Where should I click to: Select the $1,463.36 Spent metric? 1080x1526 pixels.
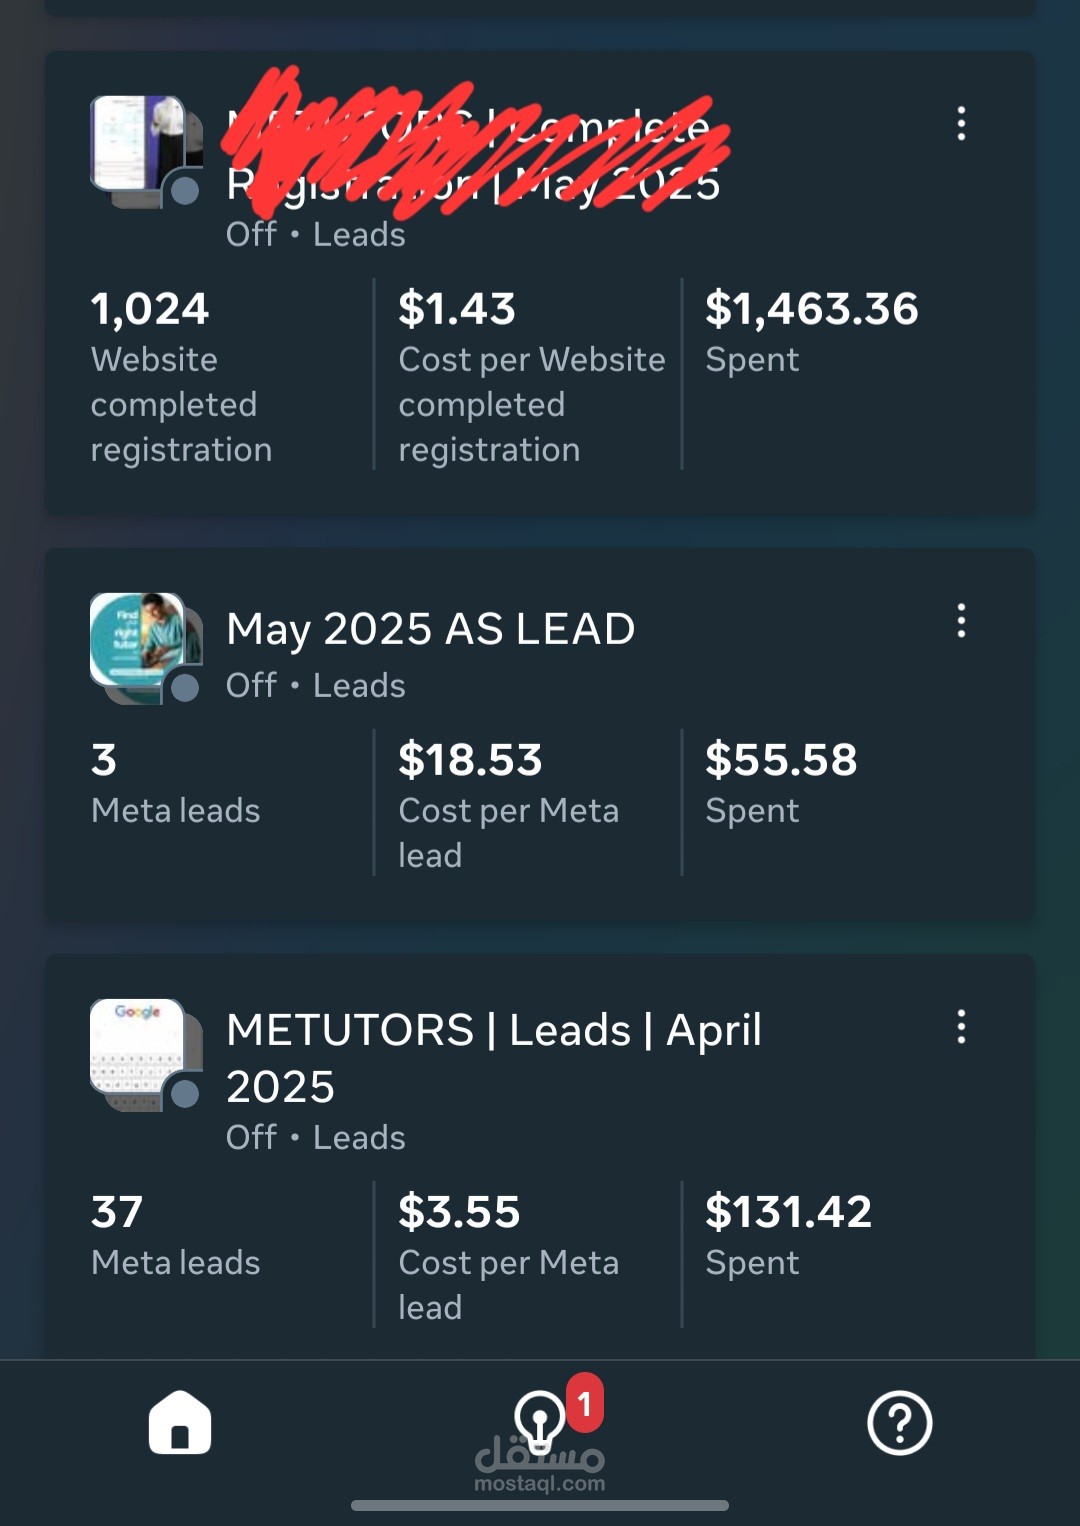(812, 332)
